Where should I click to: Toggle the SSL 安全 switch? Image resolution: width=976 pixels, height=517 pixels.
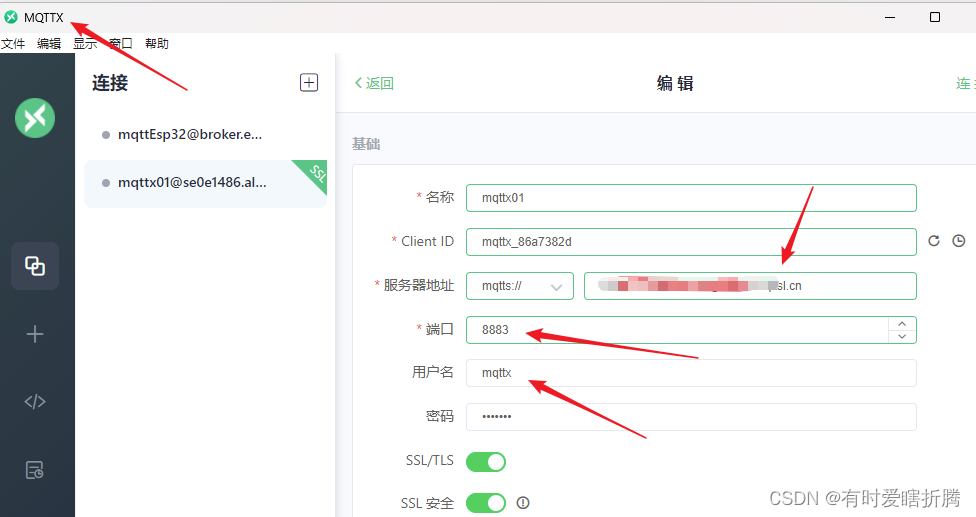point(486,503)
